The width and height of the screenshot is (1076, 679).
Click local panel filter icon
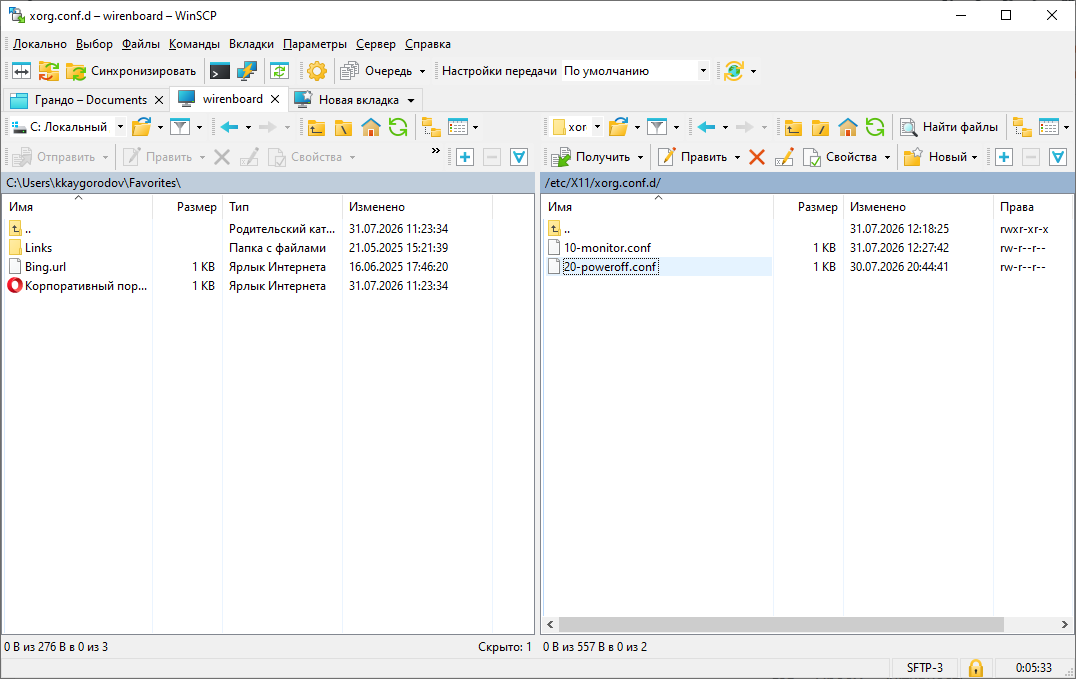click(x=180, y=127)
